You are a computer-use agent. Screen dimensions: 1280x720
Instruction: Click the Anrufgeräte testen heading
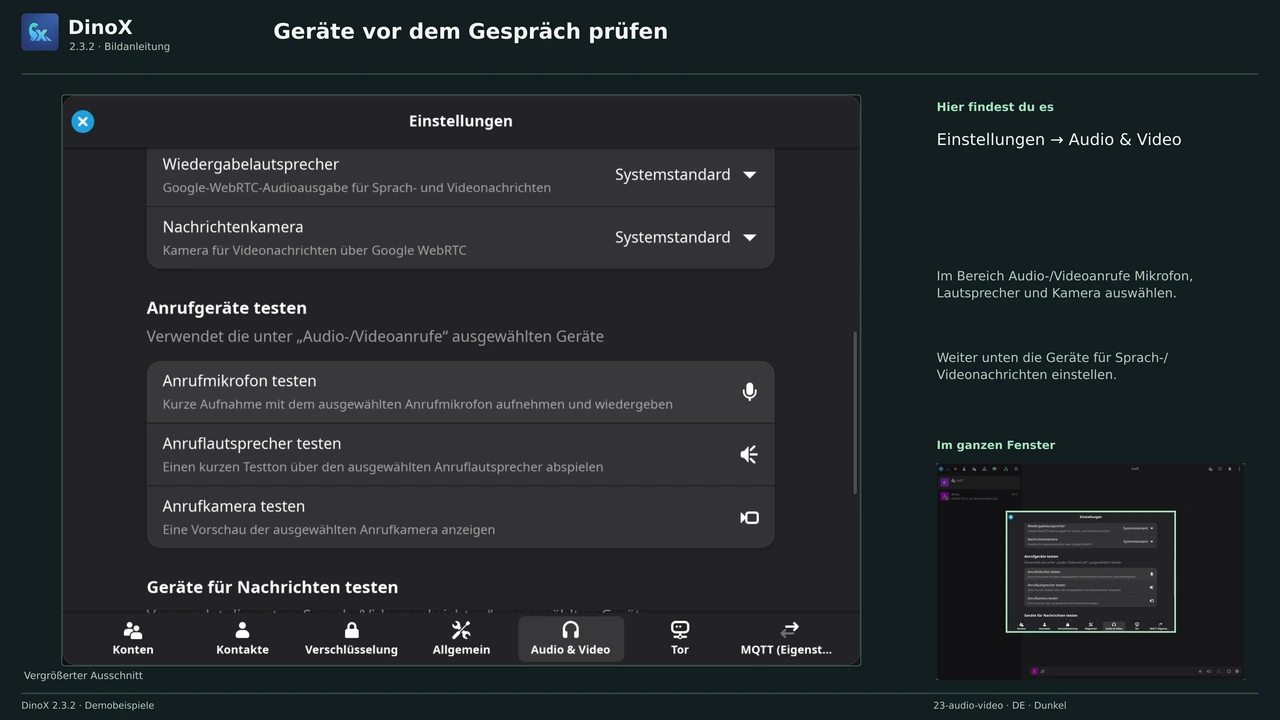pos(227,308)
